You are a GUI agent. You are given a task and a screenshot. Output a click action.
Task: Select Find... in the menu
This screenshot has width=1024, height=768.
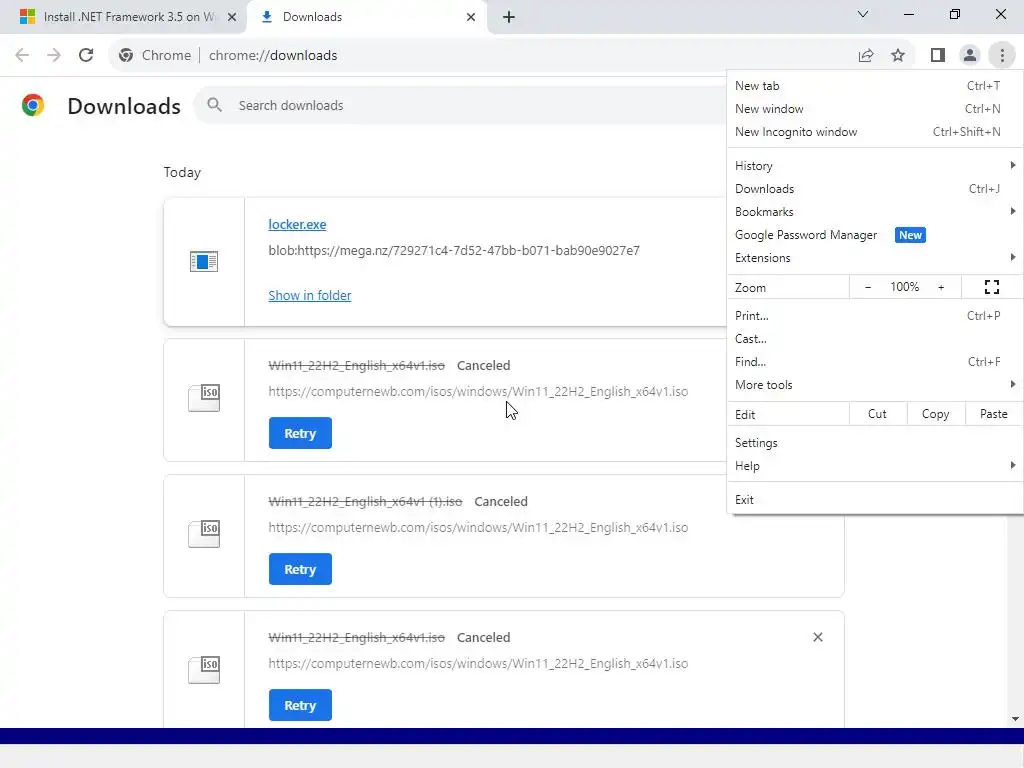click(874, 361)
